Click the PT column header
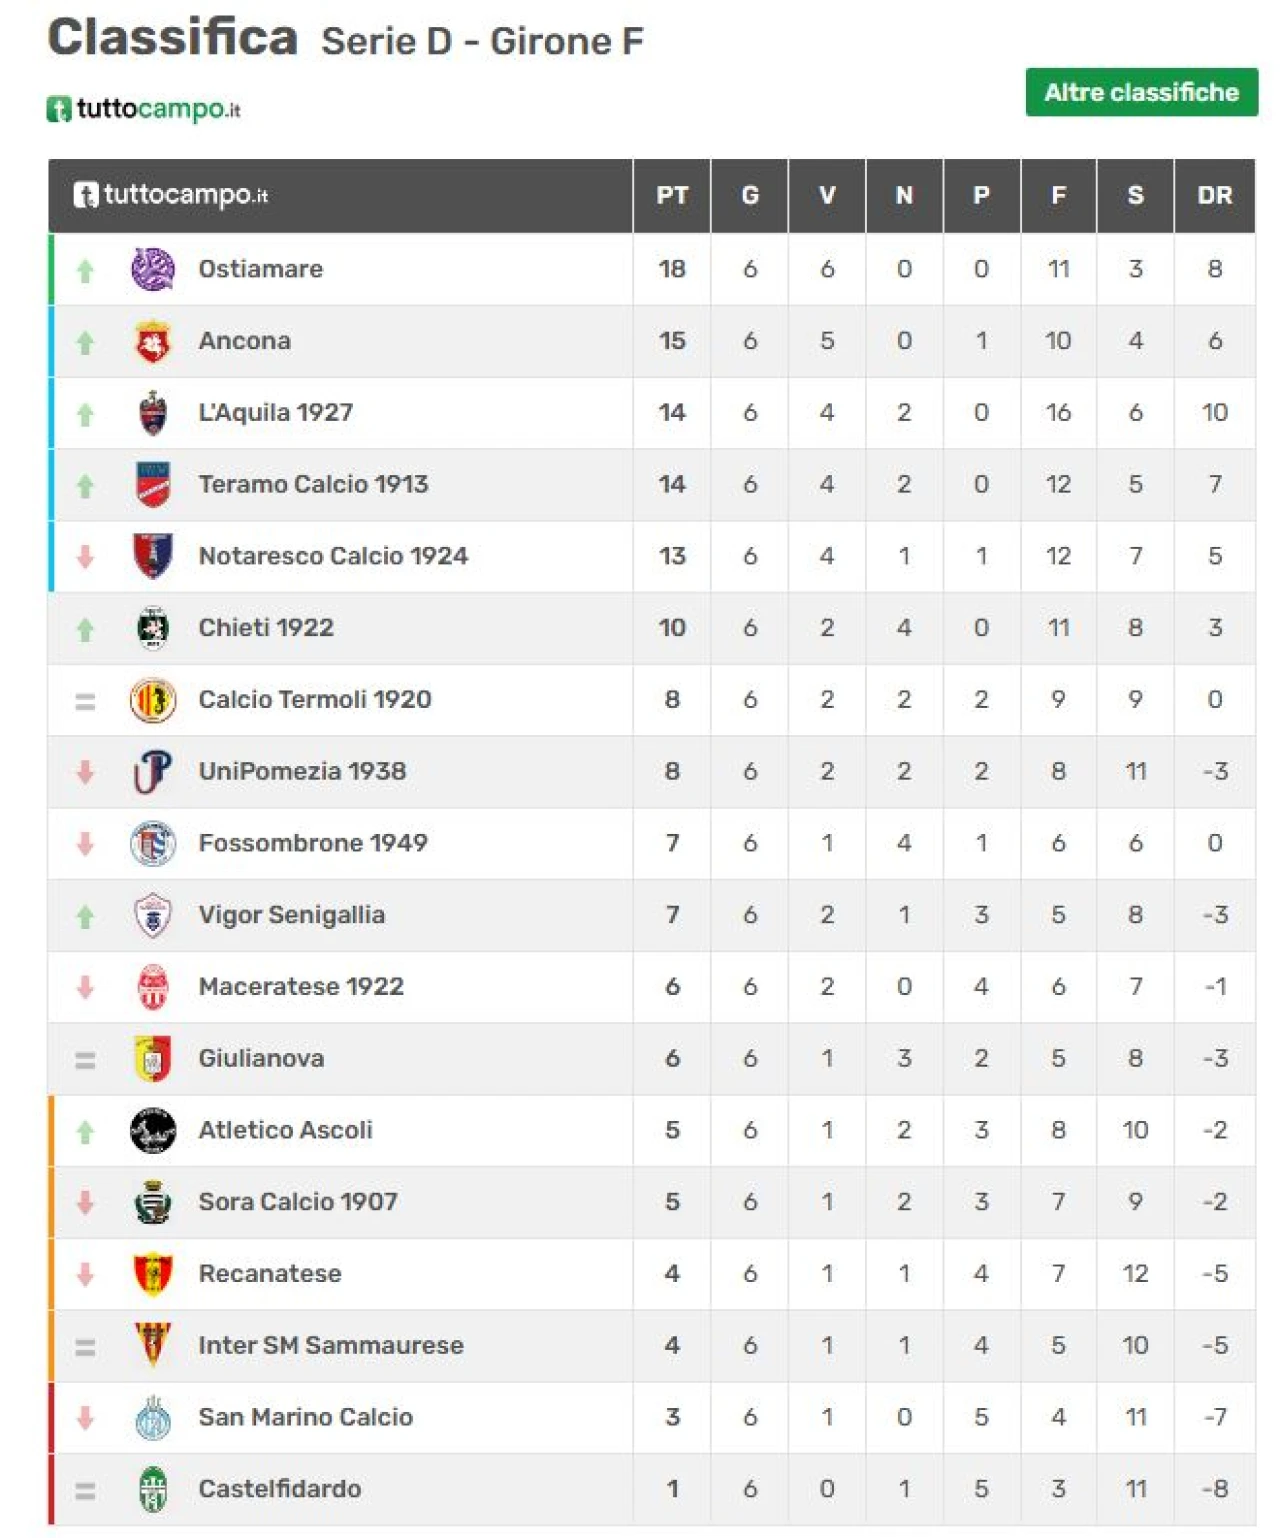The height and width of the screenshot is (1538, 1280). 672,196
